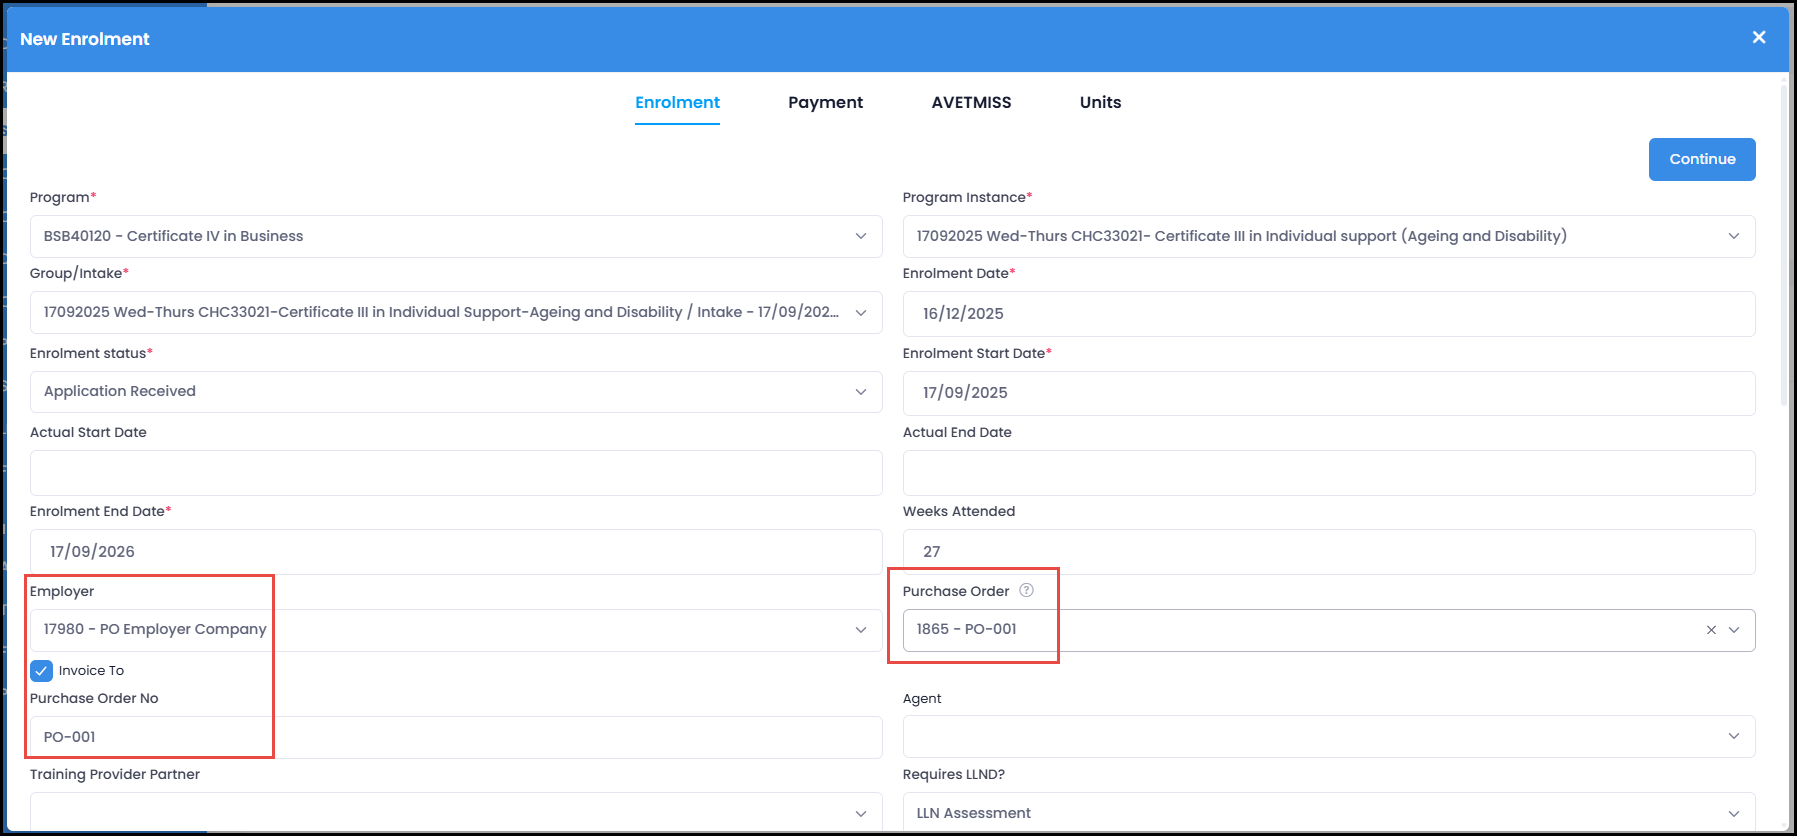Open the Units tab

(x=1100, y=103)
